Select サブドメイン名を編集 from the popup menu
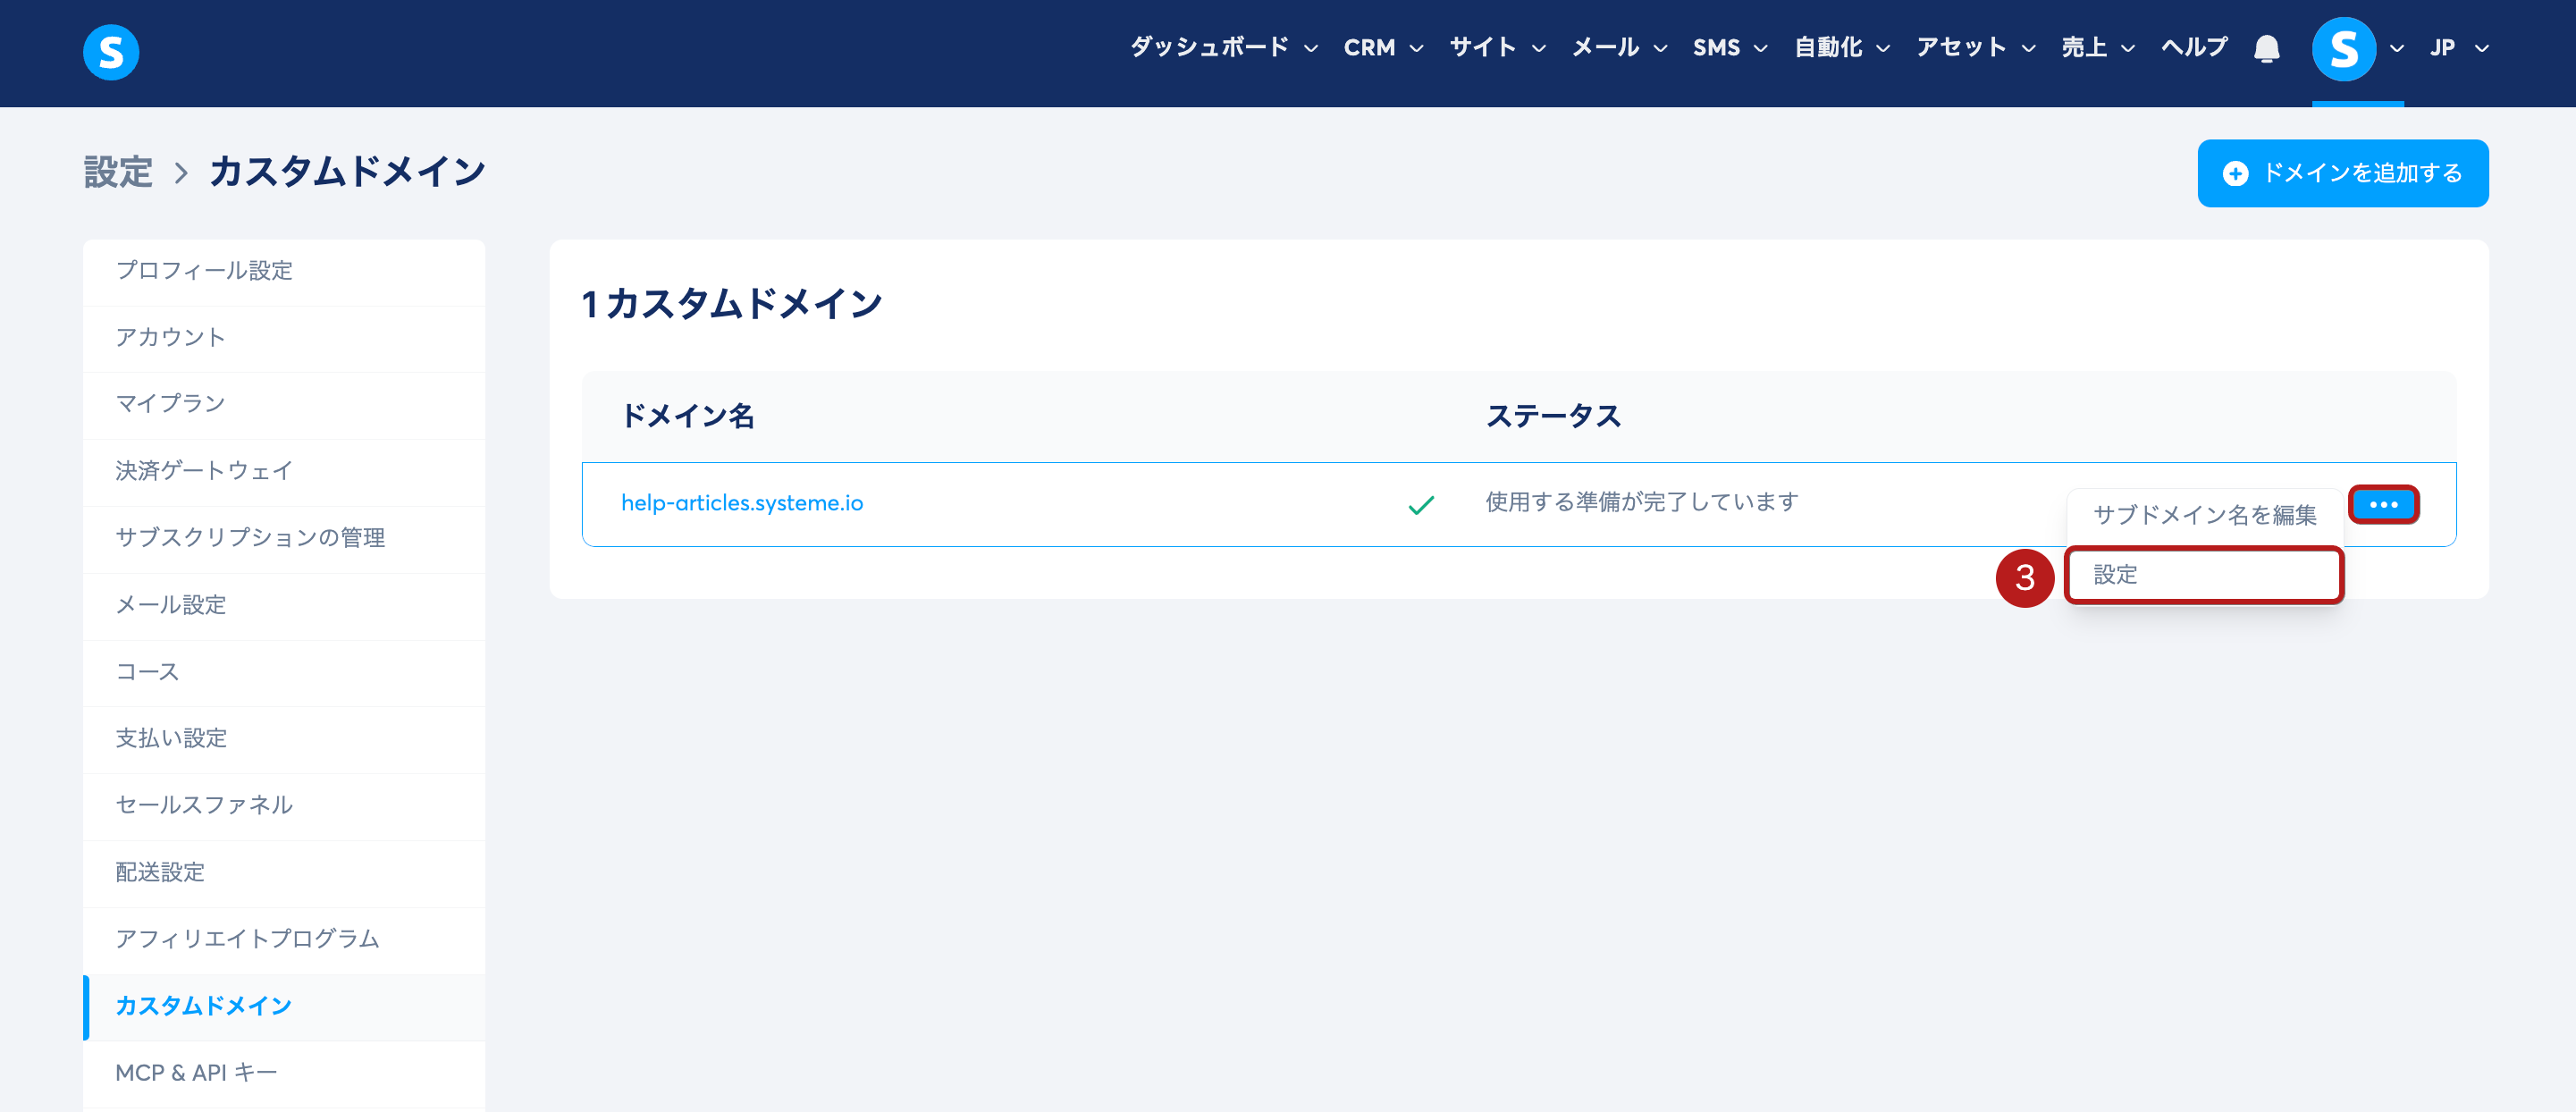 point(2204,515)
